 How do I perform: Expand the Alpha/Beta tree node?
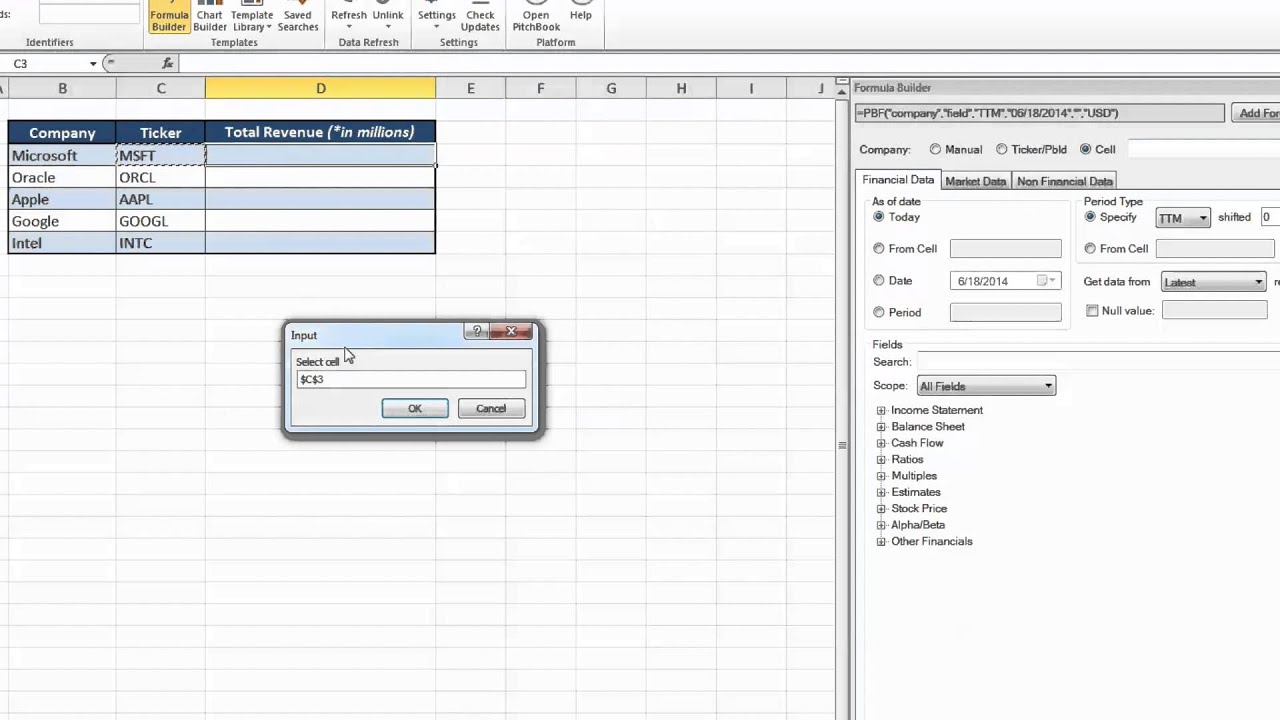881,525
